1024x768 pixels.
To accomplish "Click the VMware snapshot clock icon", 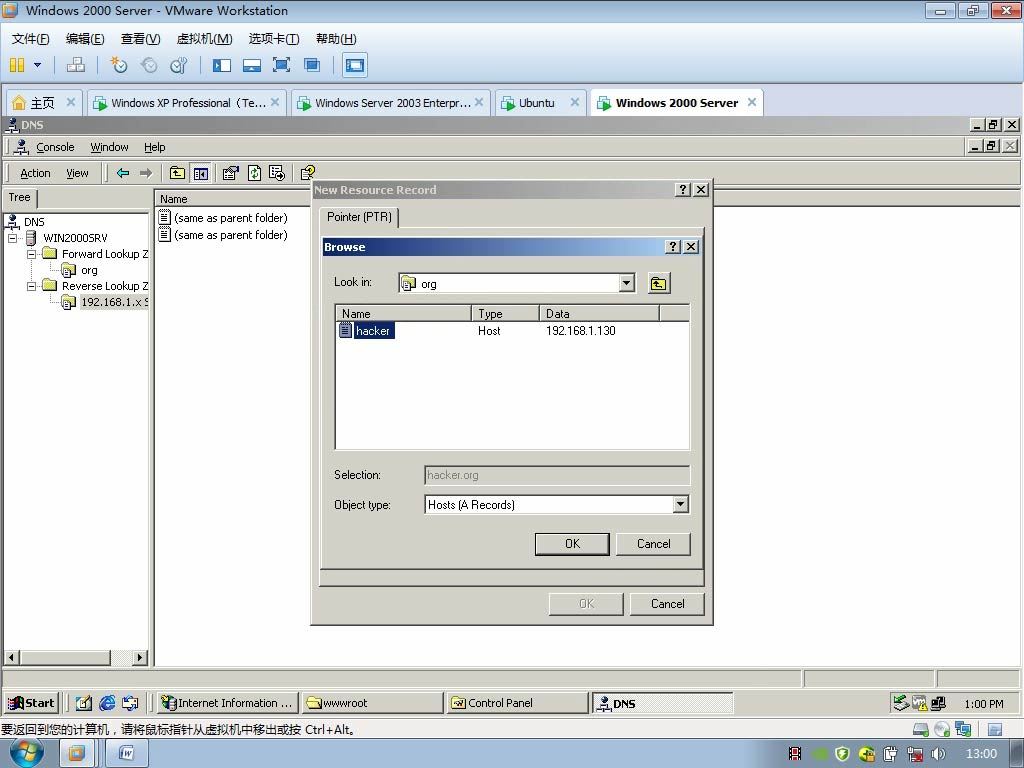I will (x=118, y=65).
